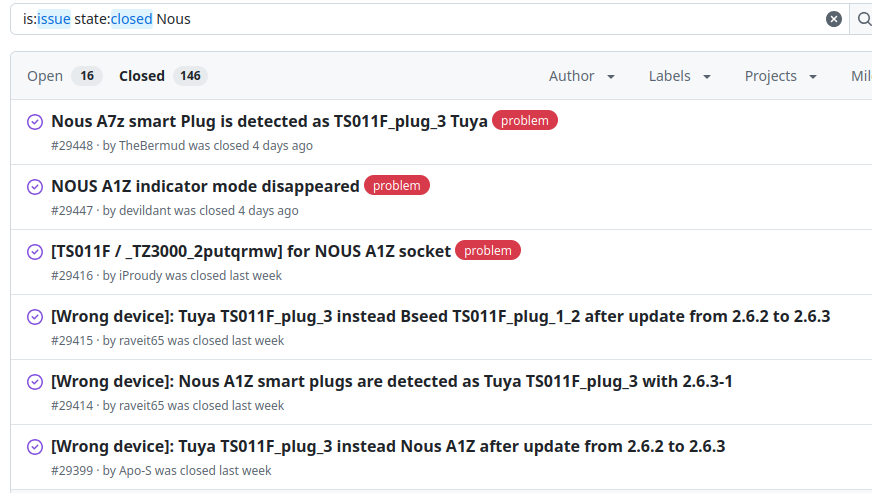Clear the search query with X icon

(833, 19)
